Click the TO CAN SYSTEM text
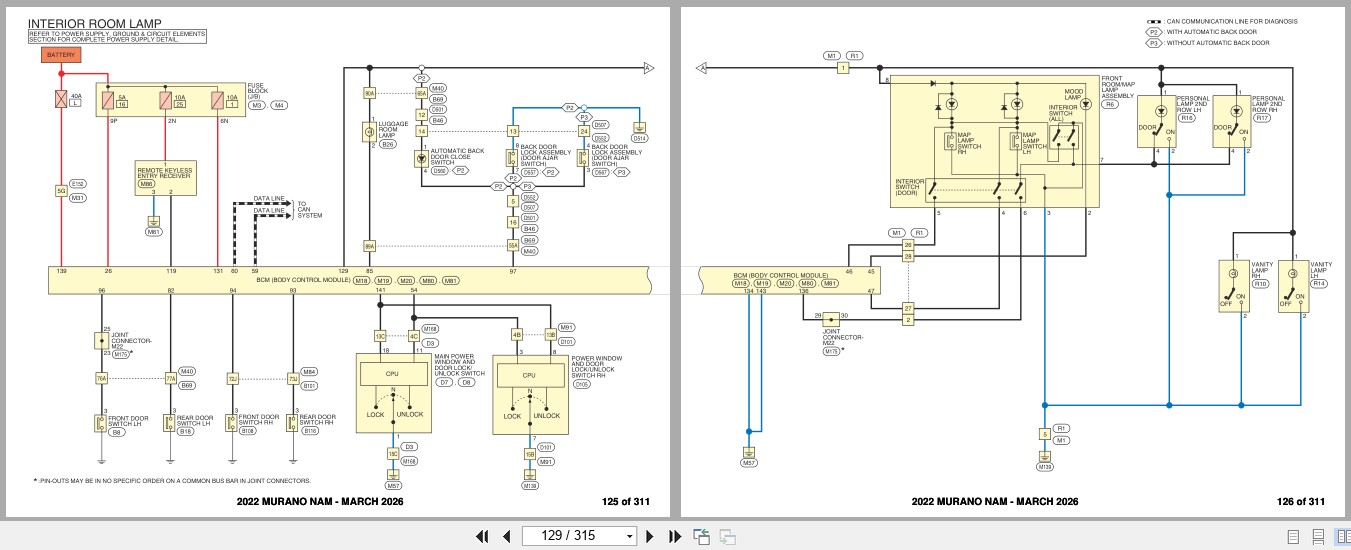 pyautogui.click(x=310, y=209)
